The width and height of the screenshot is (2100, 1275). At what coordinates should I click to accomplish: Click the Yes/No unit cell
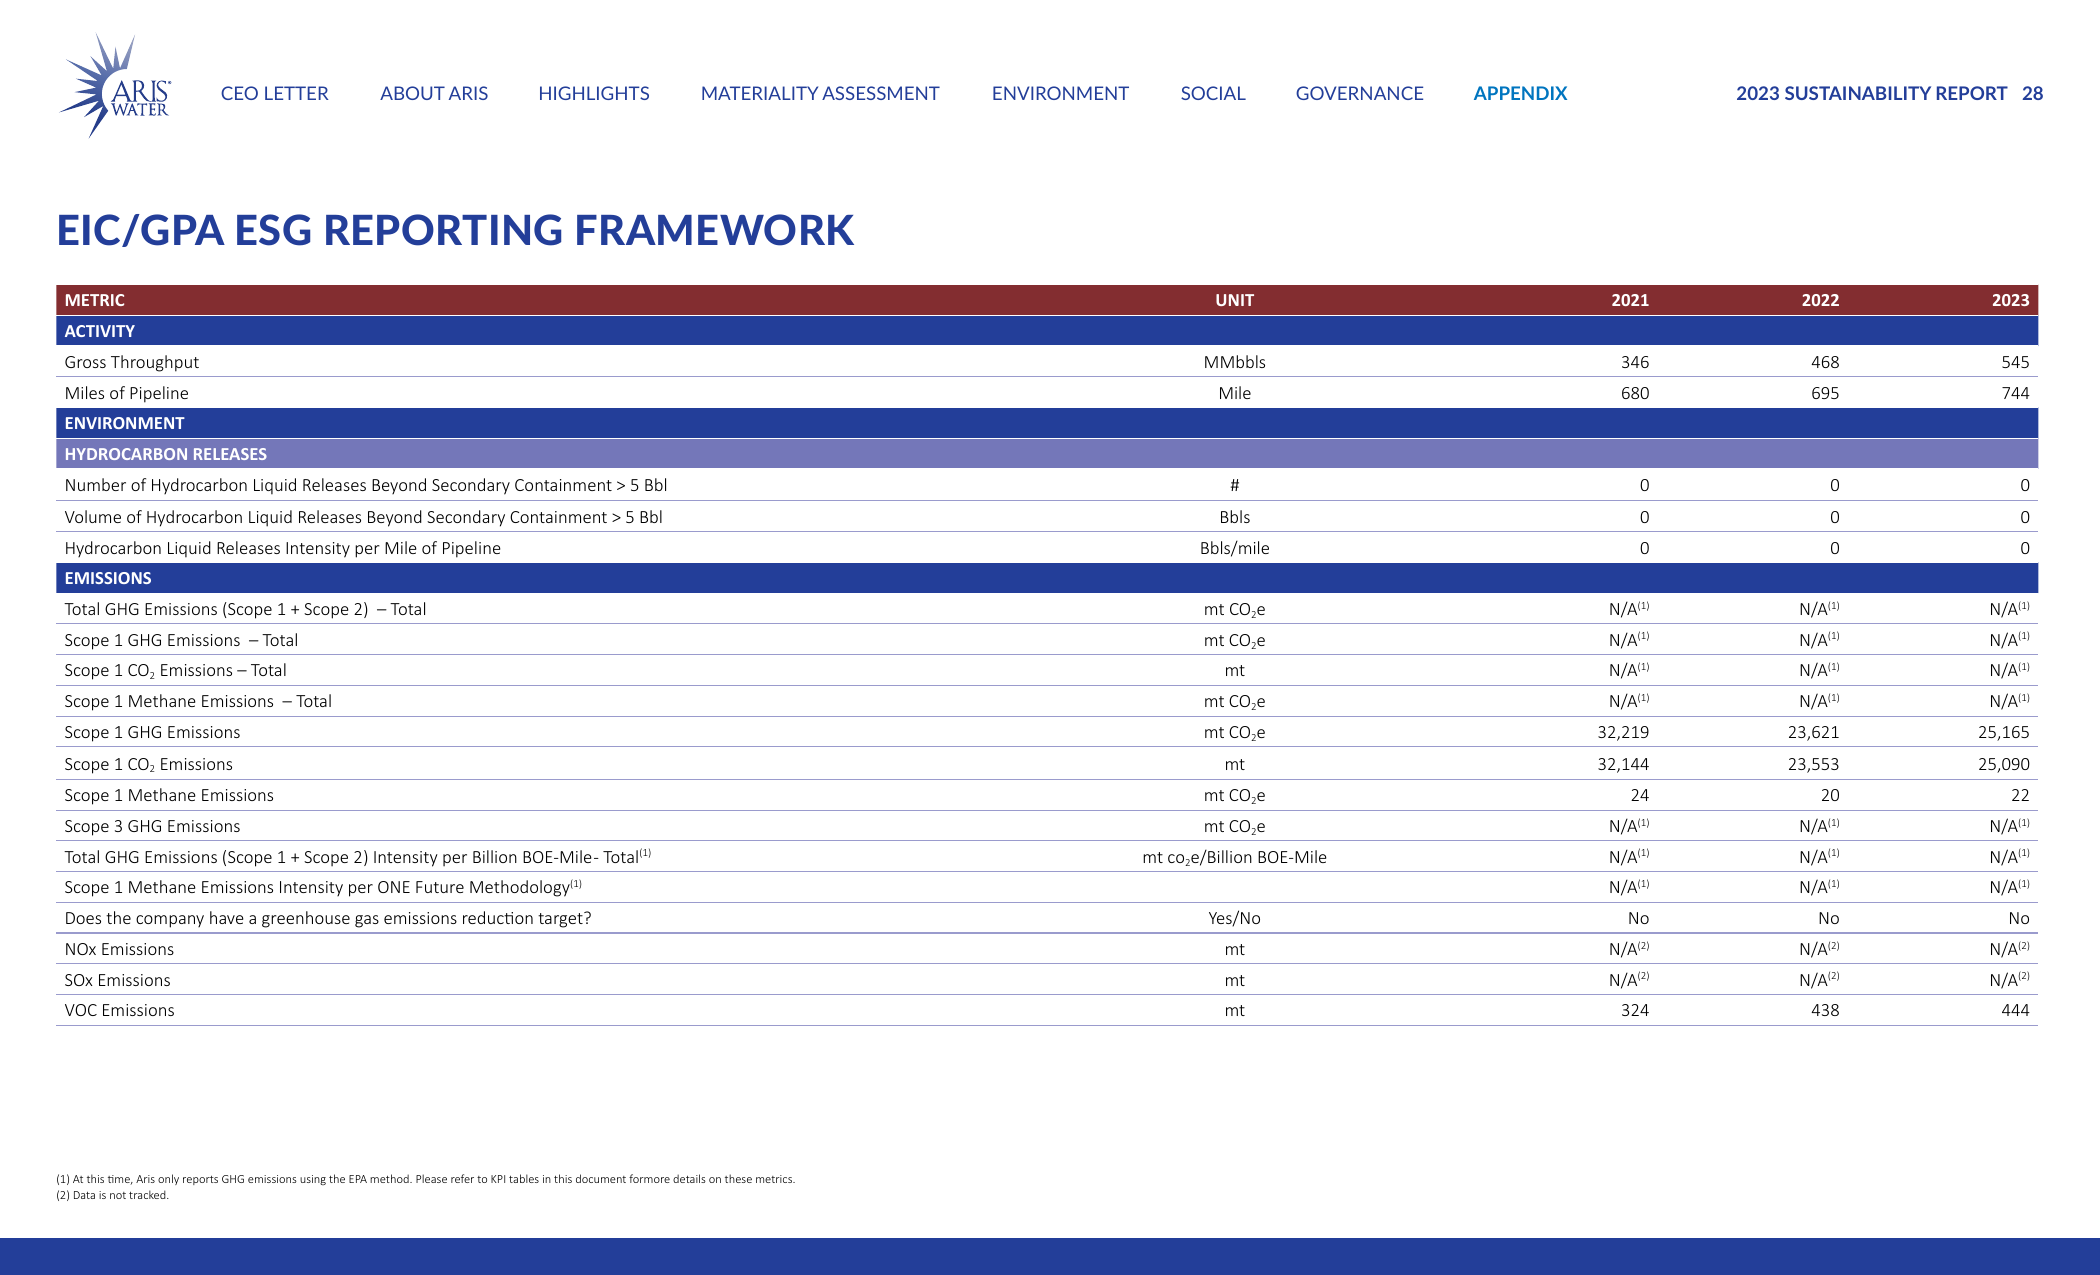[x=1235, y=918]
